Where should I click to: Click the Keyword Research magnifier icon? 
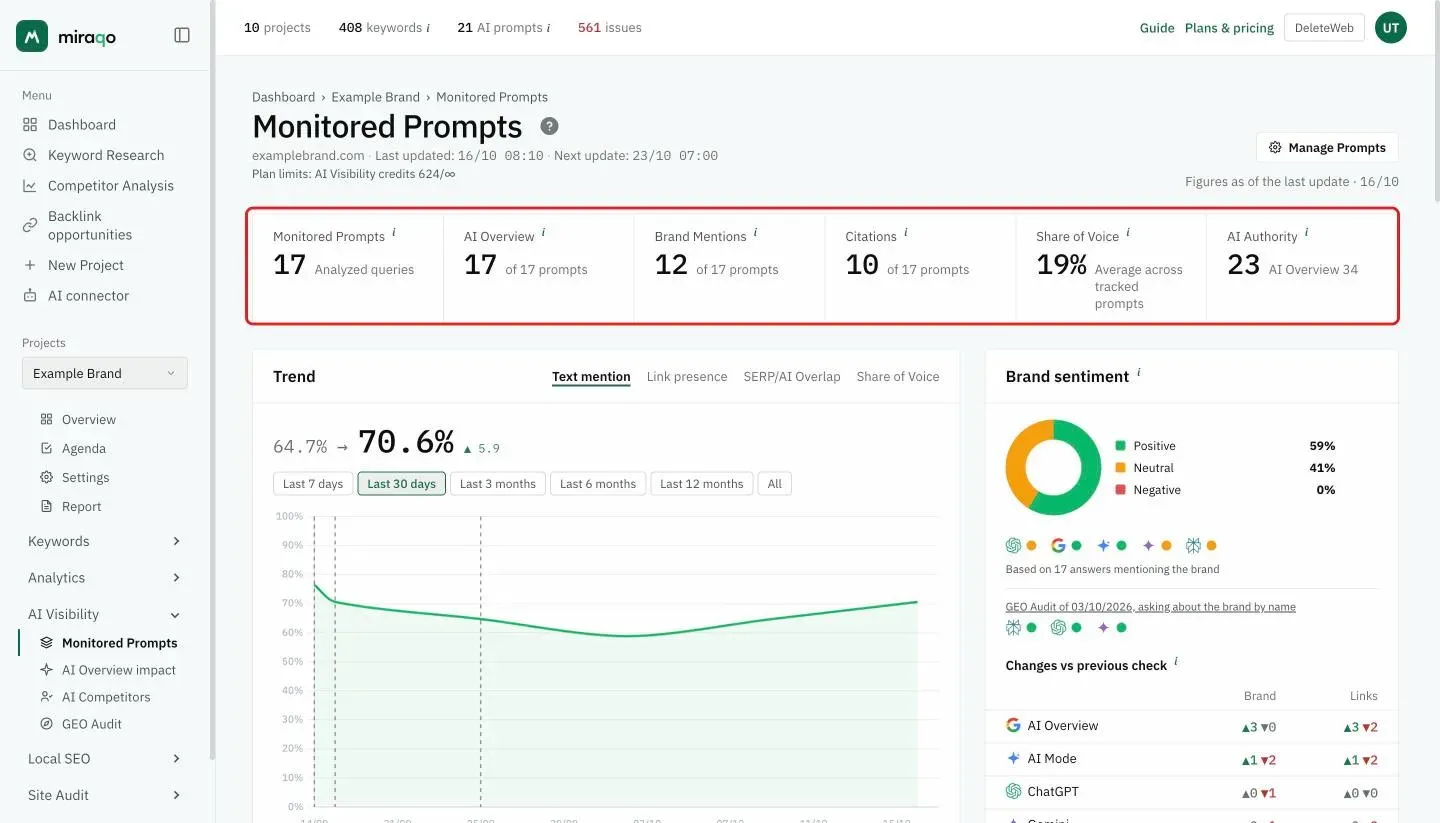(x=30, y=155)
